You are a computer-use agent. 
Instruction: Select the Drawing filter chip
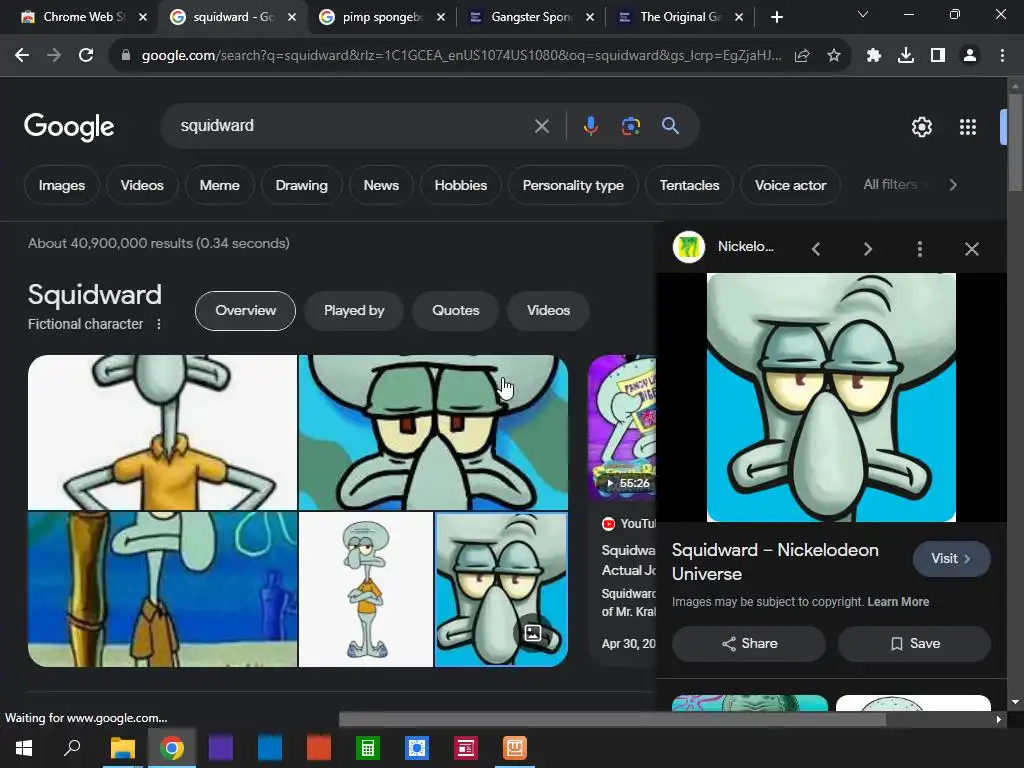pos(302,185)
